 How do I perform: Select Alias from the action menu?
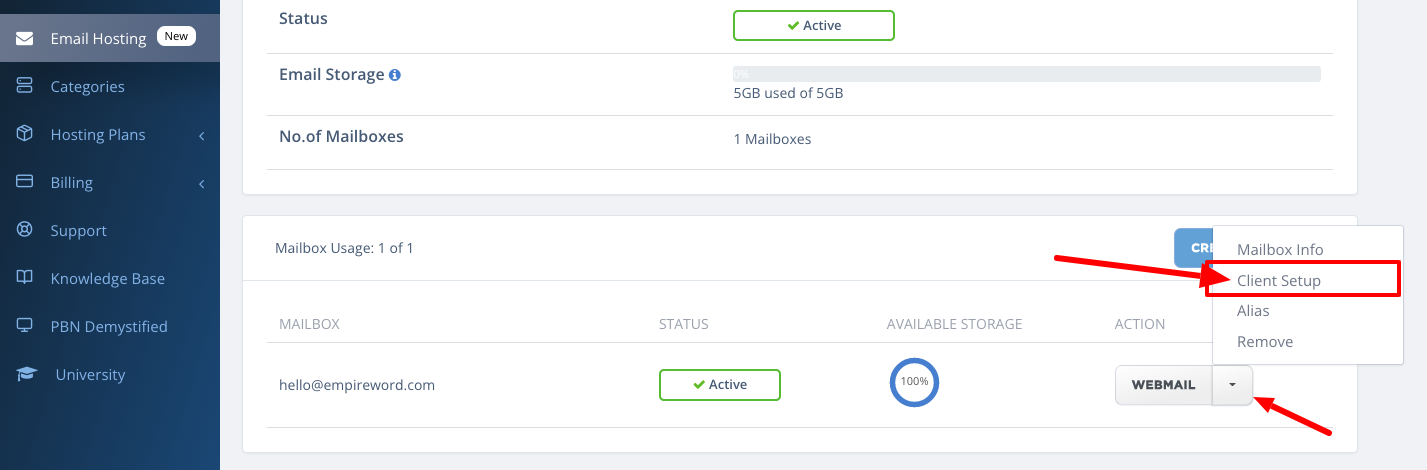click(1253, 311)
